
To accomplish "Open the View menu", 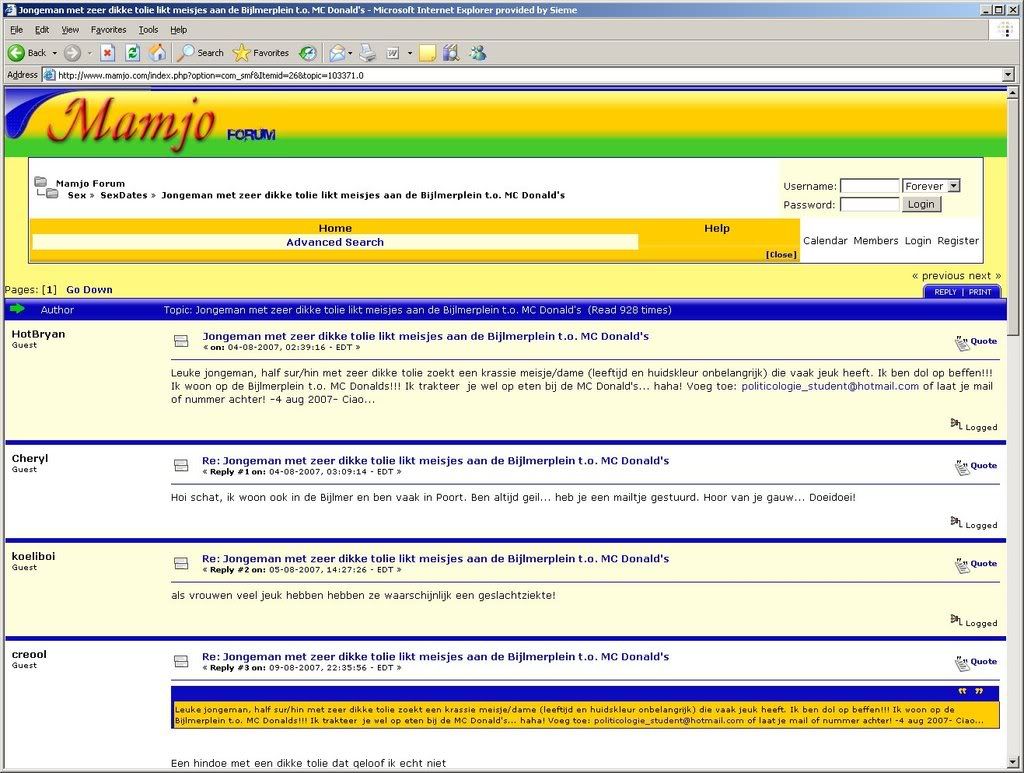I will [70, 29].
